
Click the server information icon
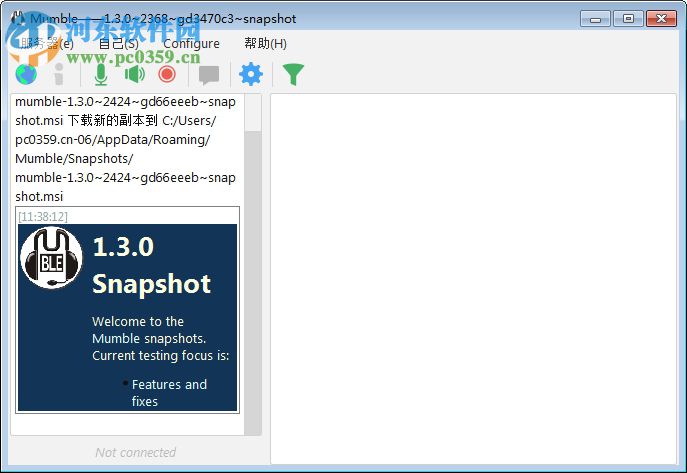59,74
